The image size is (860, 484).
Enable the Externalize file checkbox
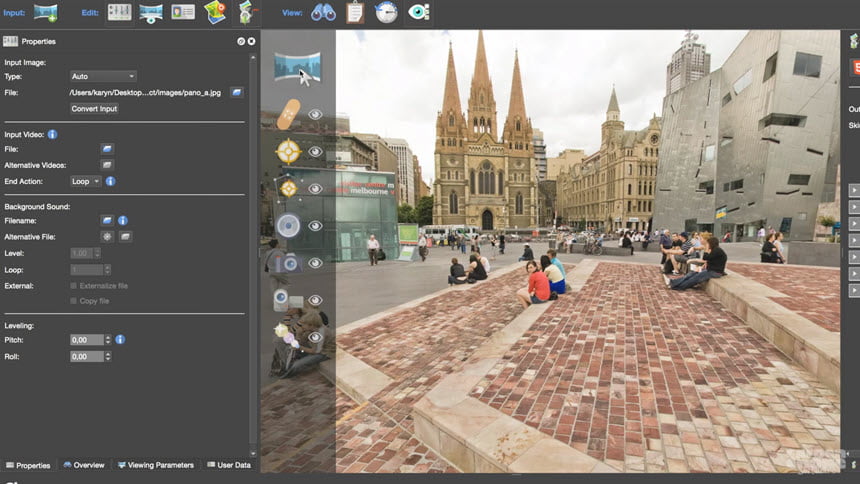point(73,285)
